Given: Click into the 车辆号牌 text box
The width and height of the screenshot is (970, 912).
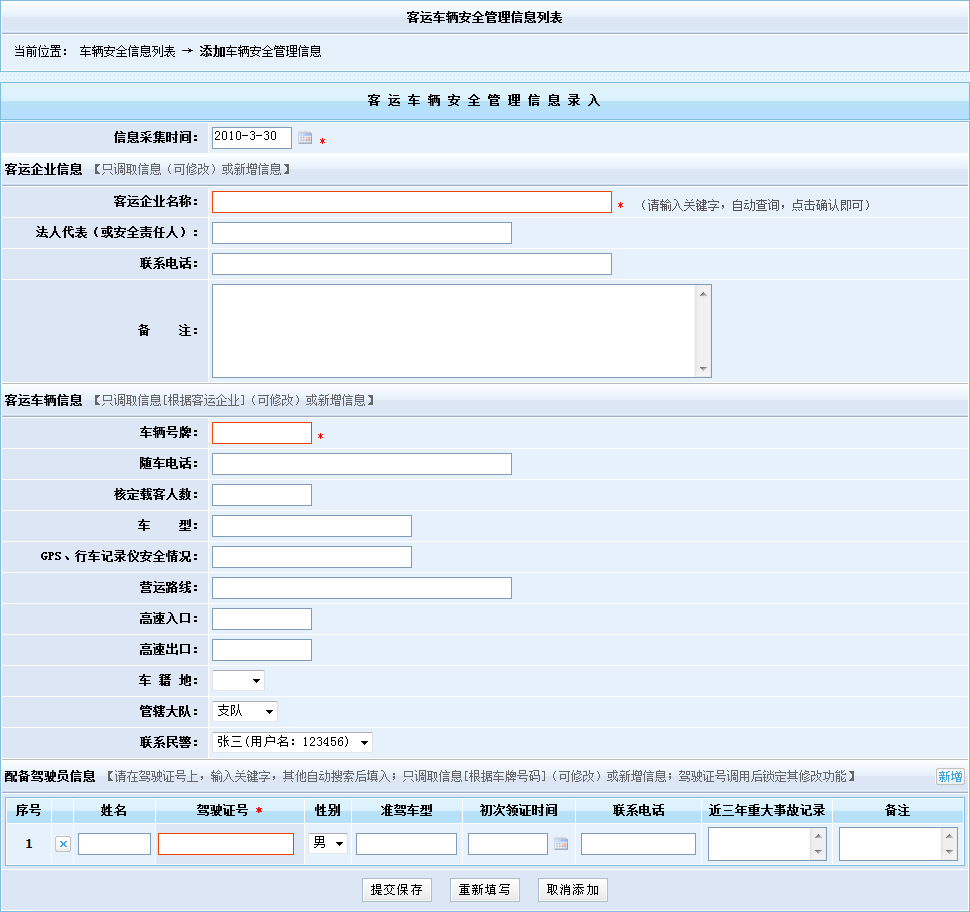Looking at the screenshot, I should click(261, 433).
